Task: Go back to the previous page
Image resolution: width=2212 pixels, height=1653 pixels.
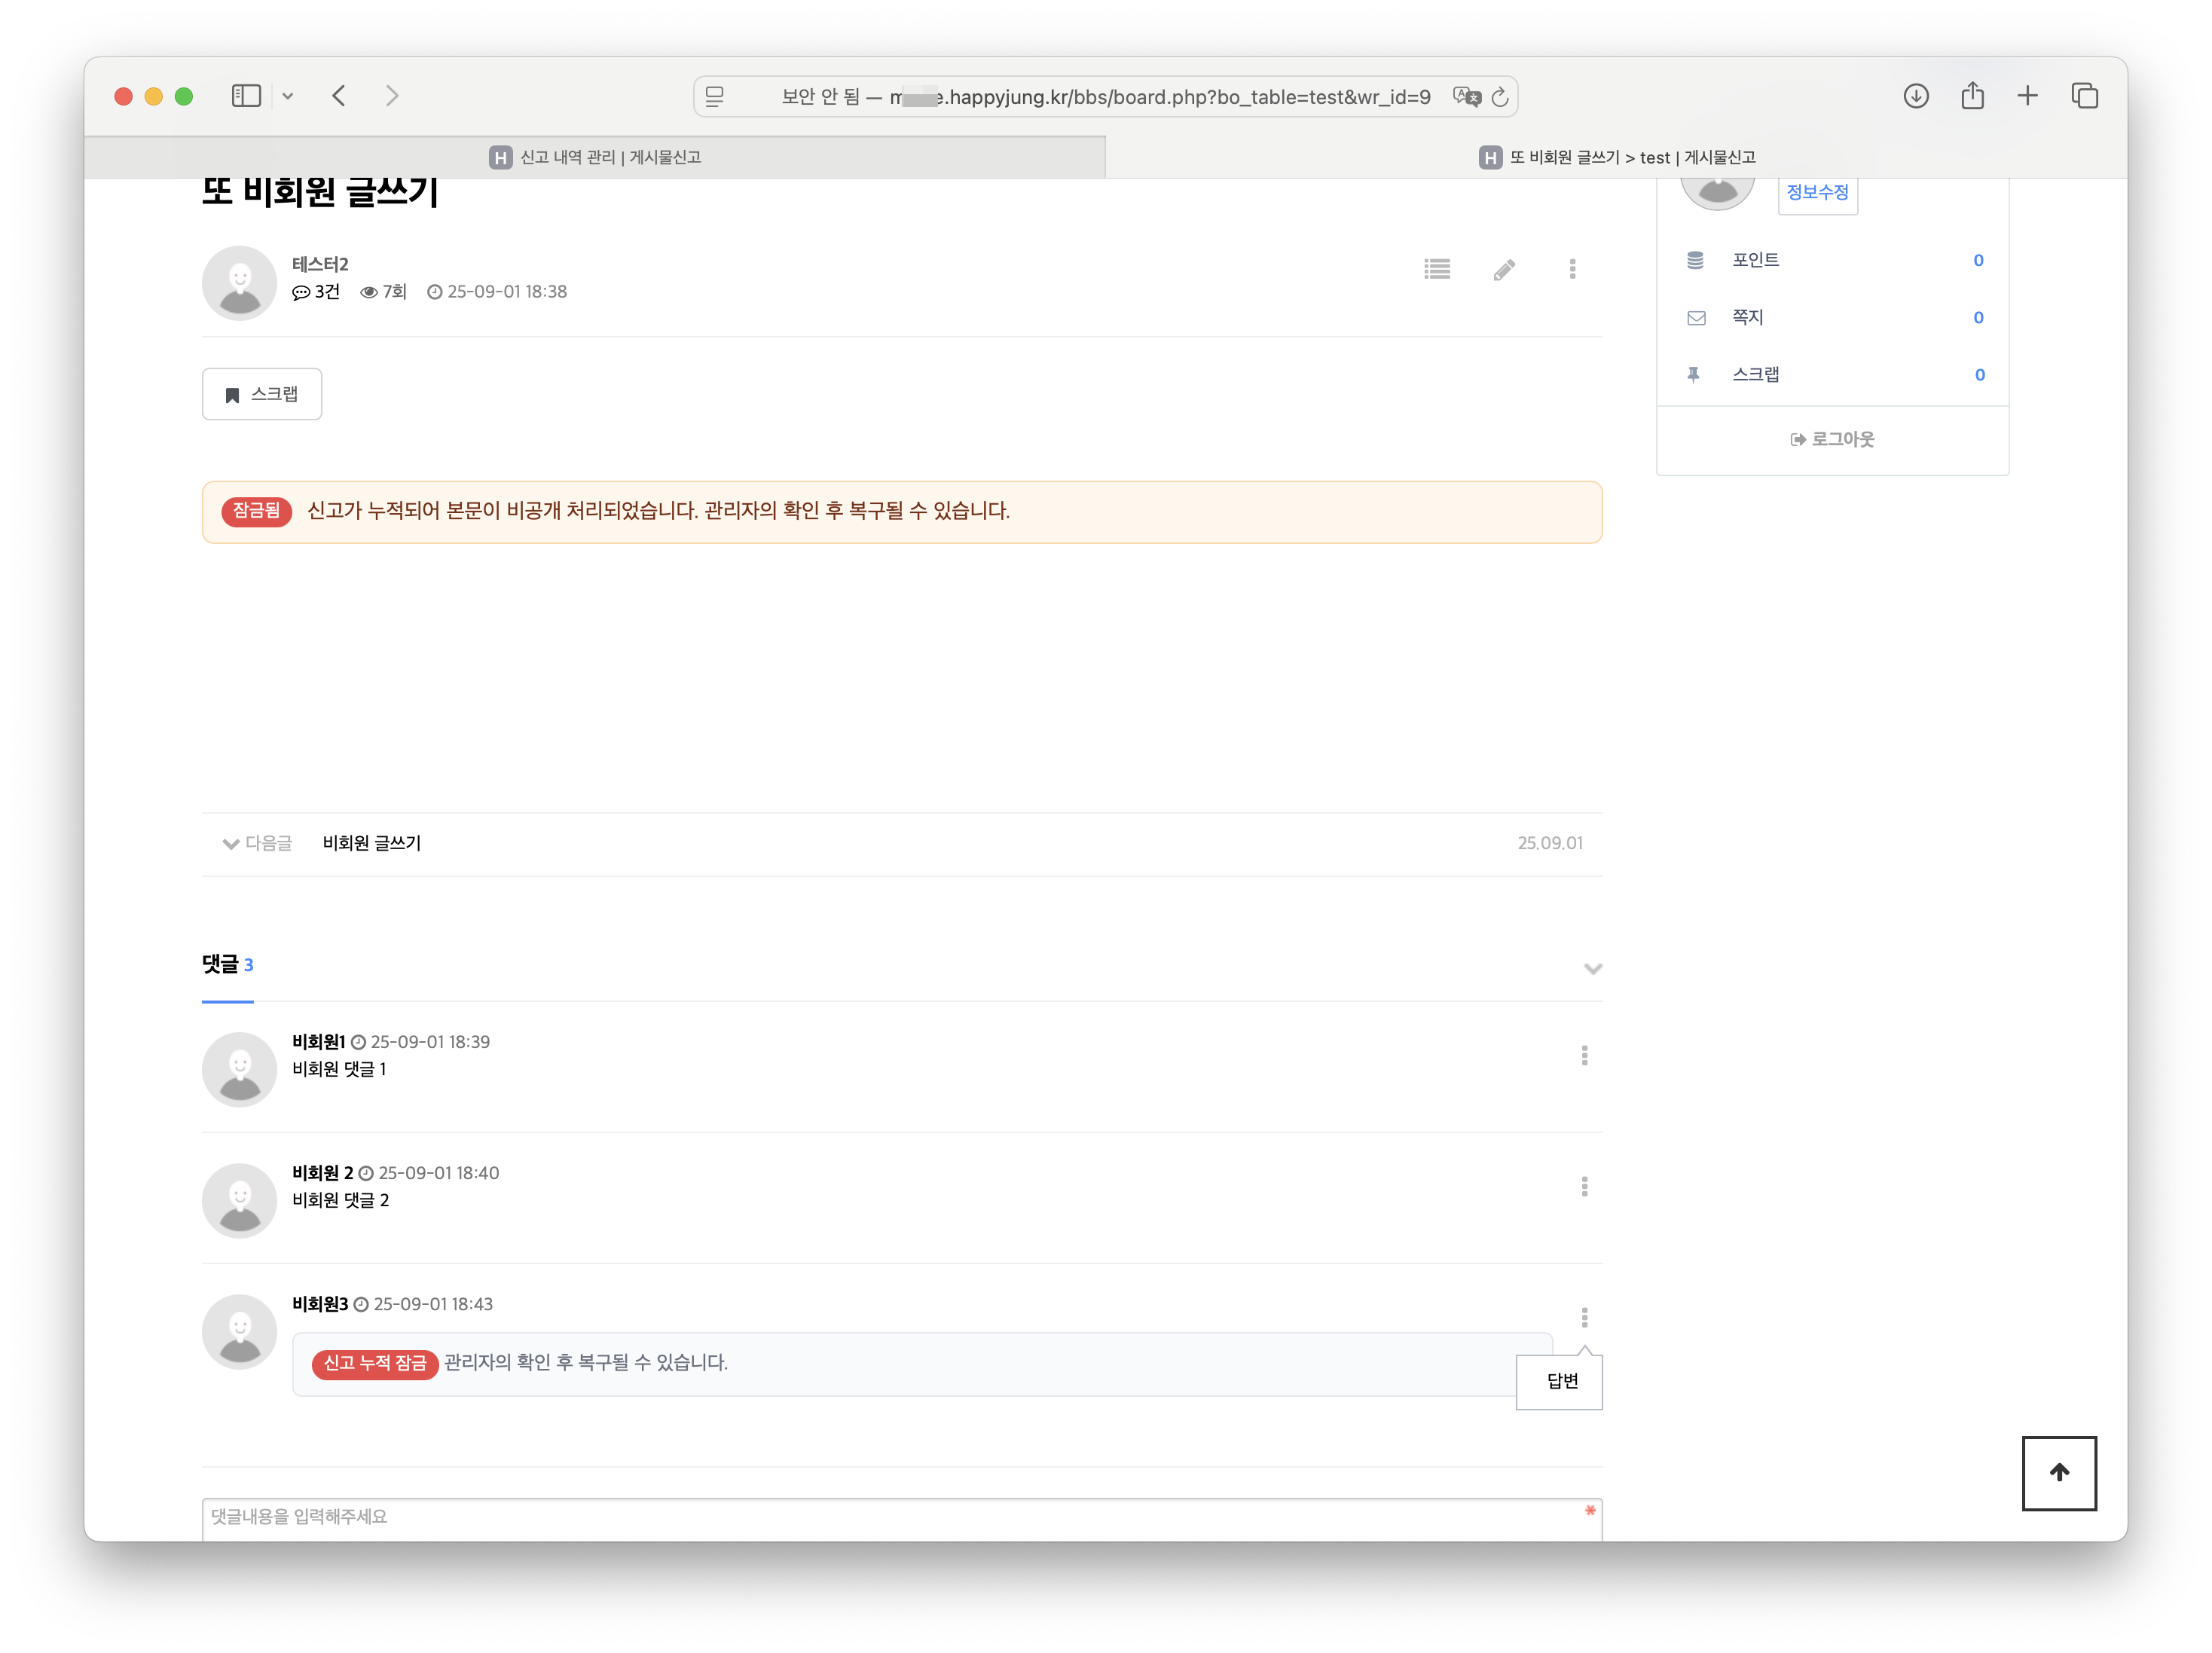Action: coord(339,96)
